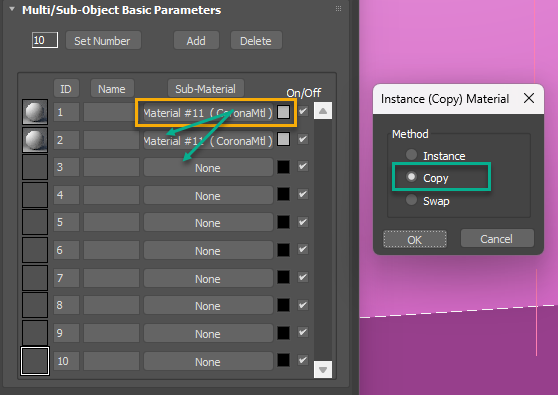Toggle On/Off checkbox for ID 2
This screenshot has height=395, width=558.
click(x=303, y=139)
